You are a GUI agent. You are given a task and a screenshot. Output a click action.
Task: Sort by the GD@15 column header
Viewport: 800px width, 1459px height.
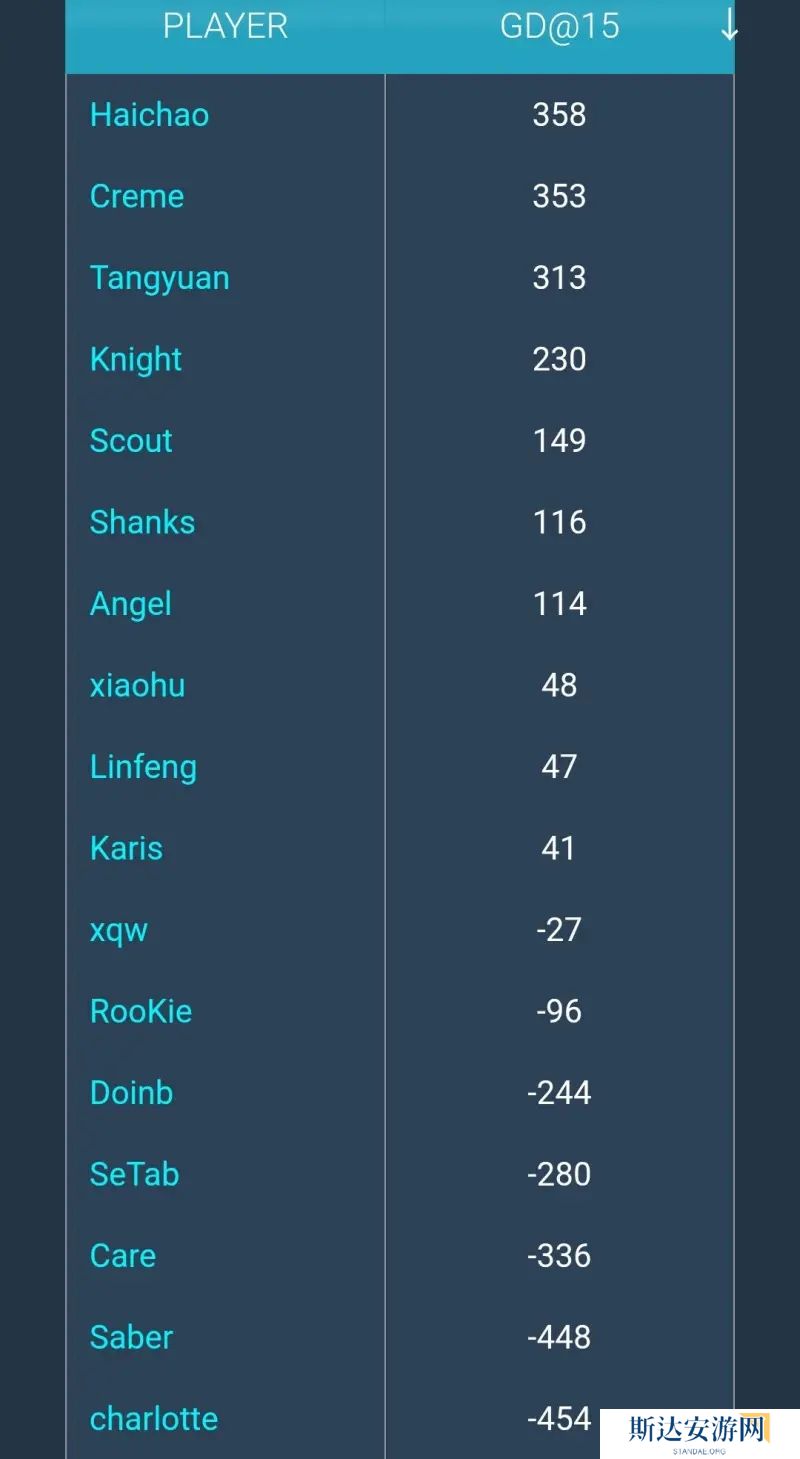559,26
